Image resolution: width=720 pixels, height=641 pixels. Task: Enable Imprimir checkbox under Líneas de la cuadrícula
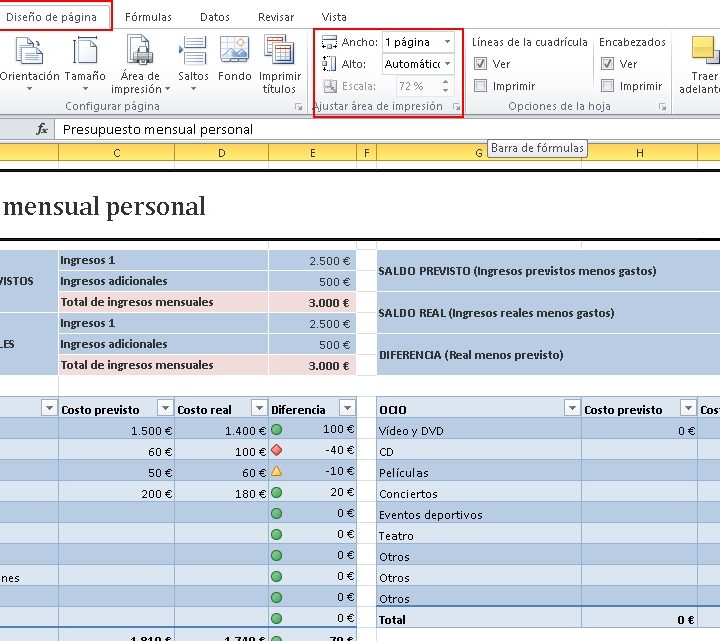point(481,86)
